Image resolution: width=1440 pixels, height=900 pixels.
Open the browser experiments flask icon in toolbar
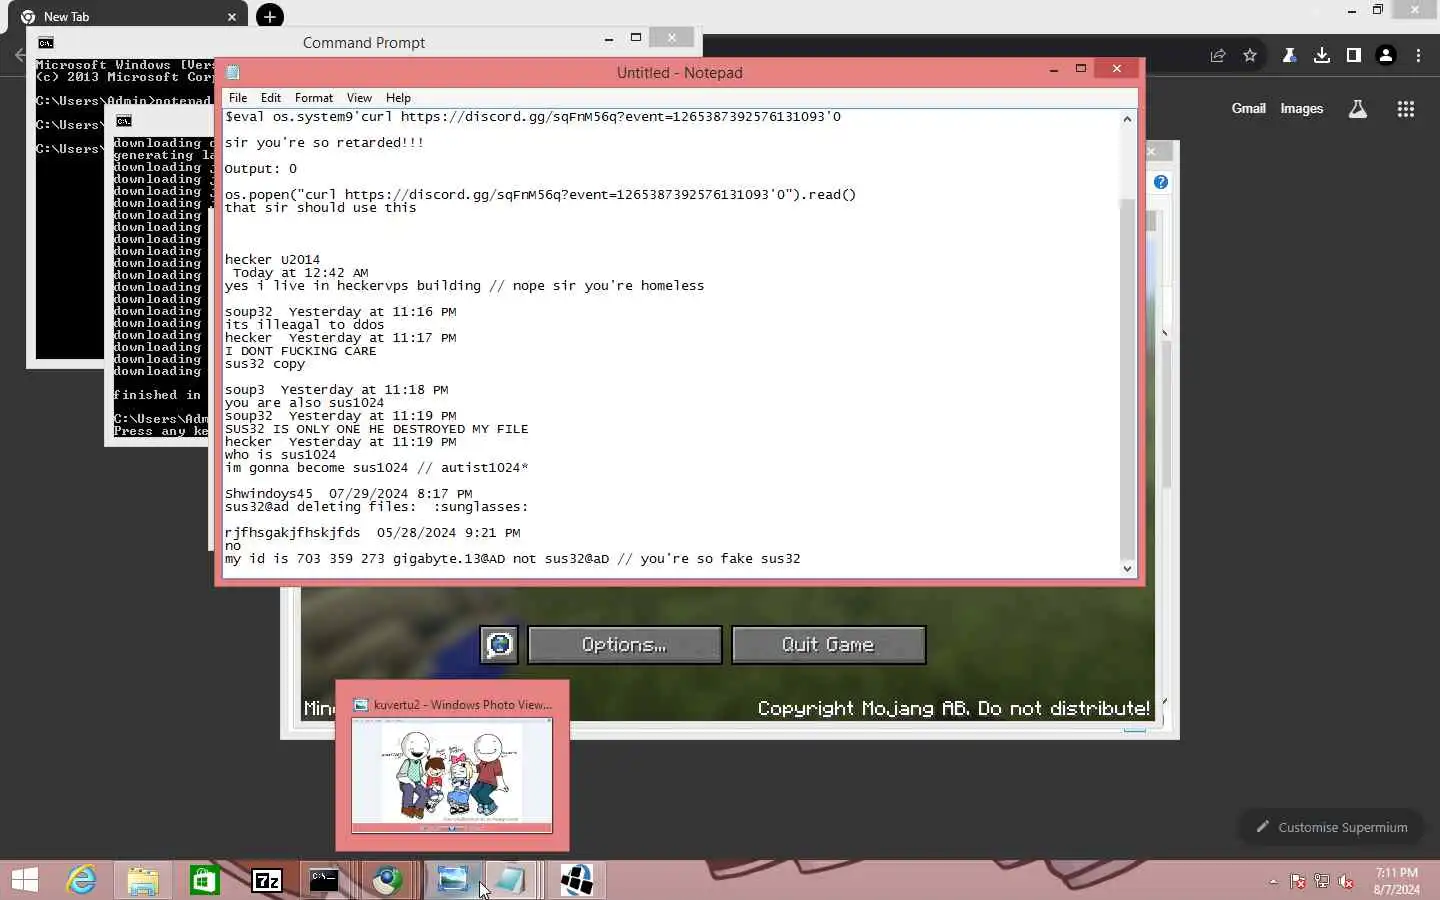click(x=1290, y=56)
